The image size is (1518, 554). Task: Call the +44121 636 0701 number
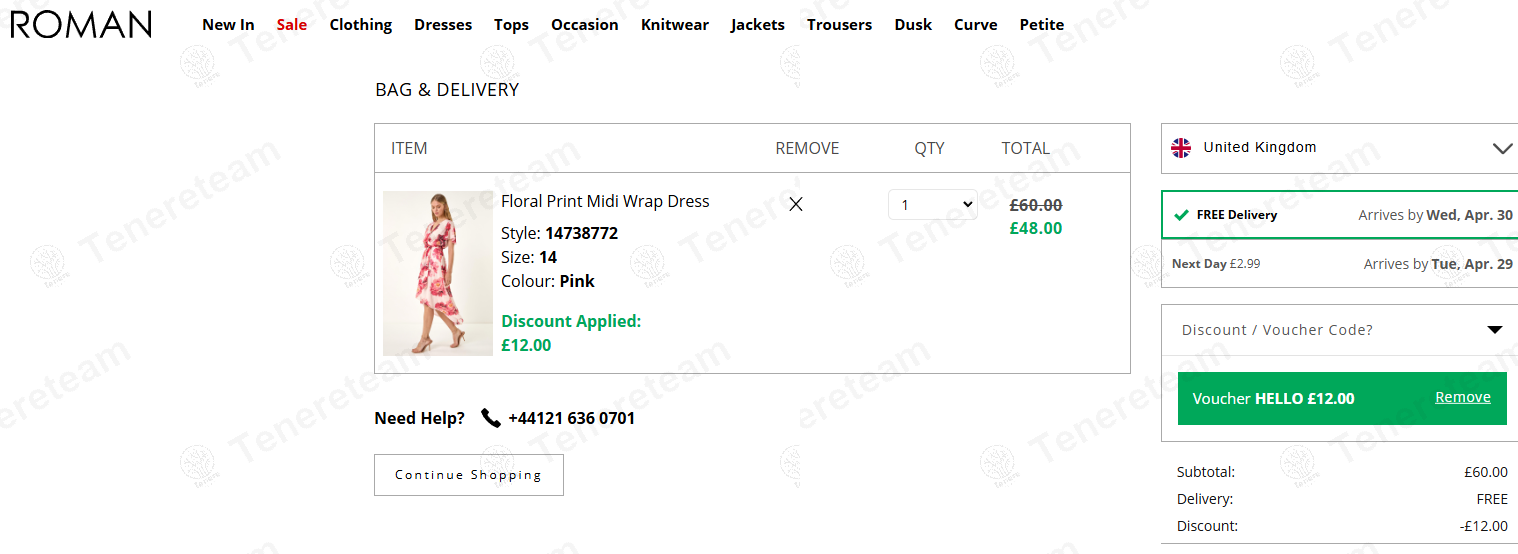tap(571, 418)
